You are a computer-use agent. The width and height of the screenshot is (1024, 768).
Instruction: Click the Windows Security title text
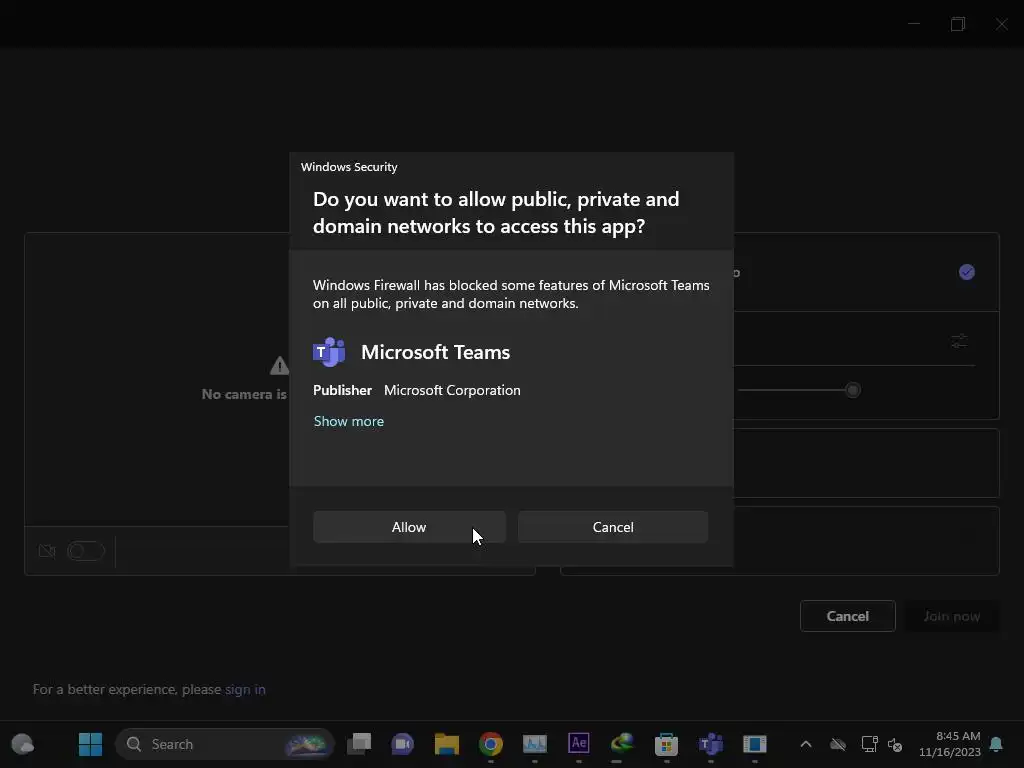349,167
